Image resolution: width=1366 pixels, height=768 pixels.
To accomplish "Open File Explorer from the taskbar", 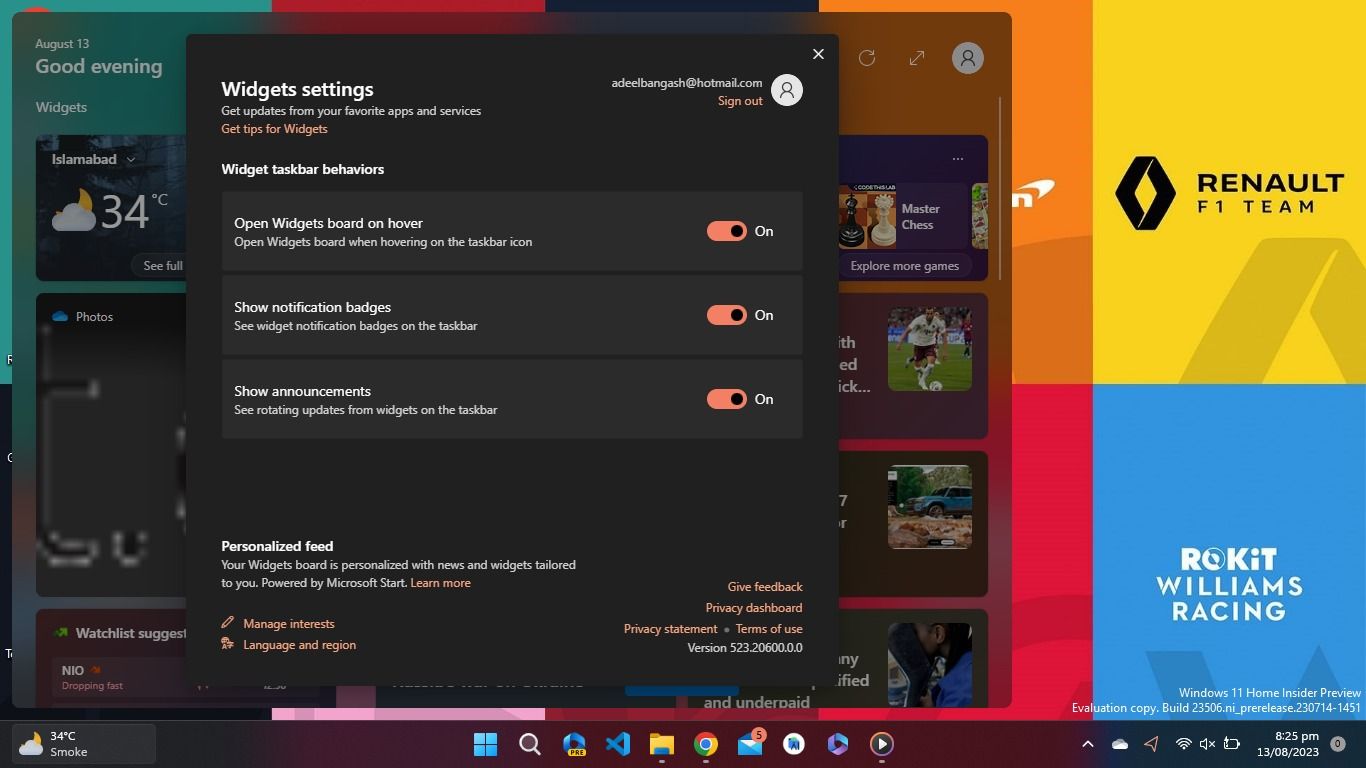I will [x=662, y=744].
